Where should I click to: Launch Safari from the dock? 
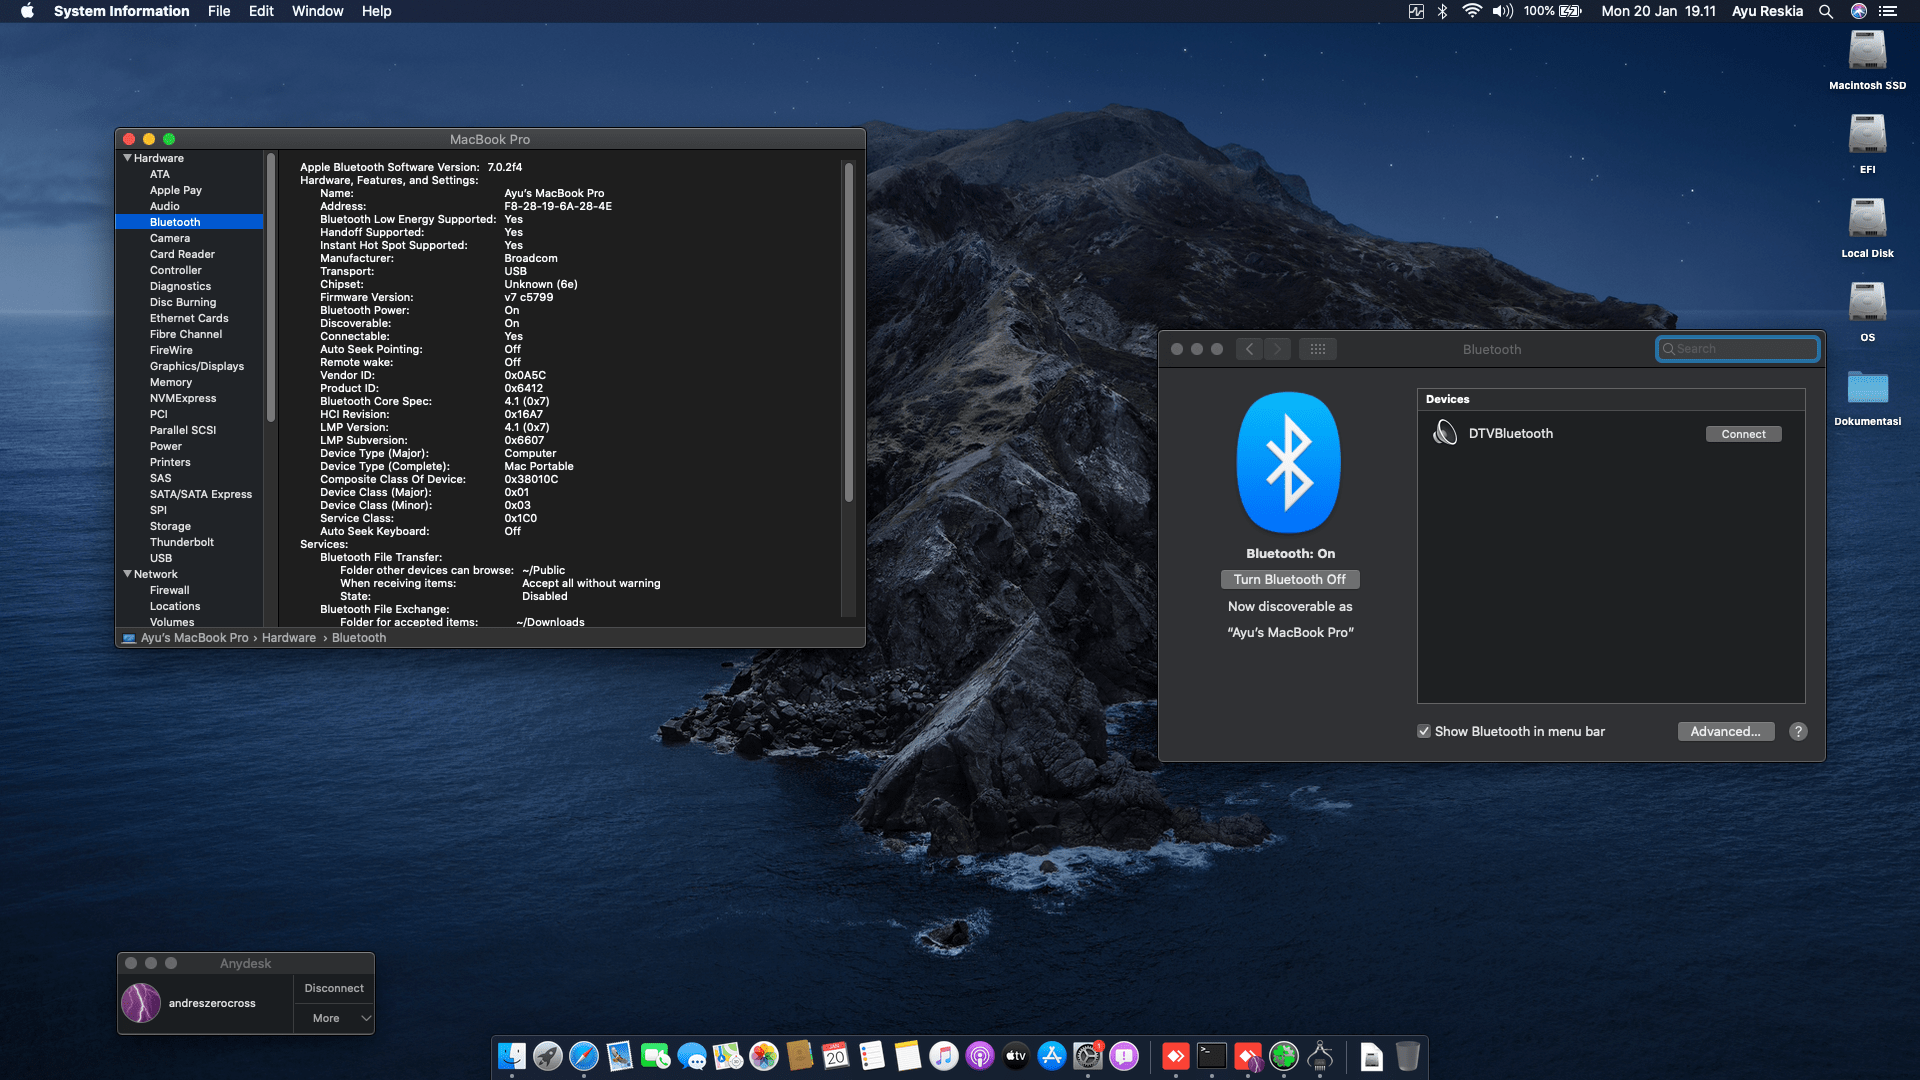coord(583,1056)
